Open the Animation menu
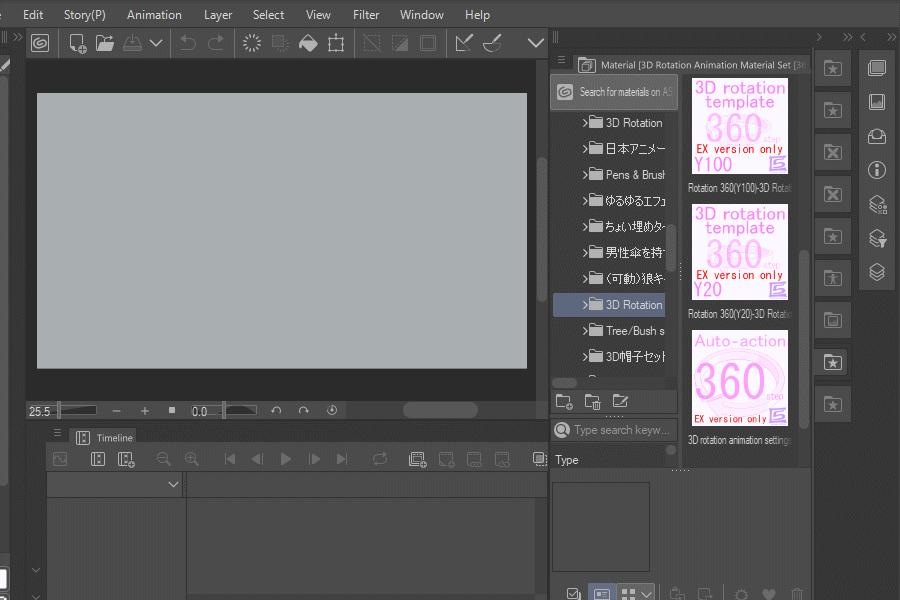Image resolution: width=900 pixels, height=600 pixels. click(154, 15)
